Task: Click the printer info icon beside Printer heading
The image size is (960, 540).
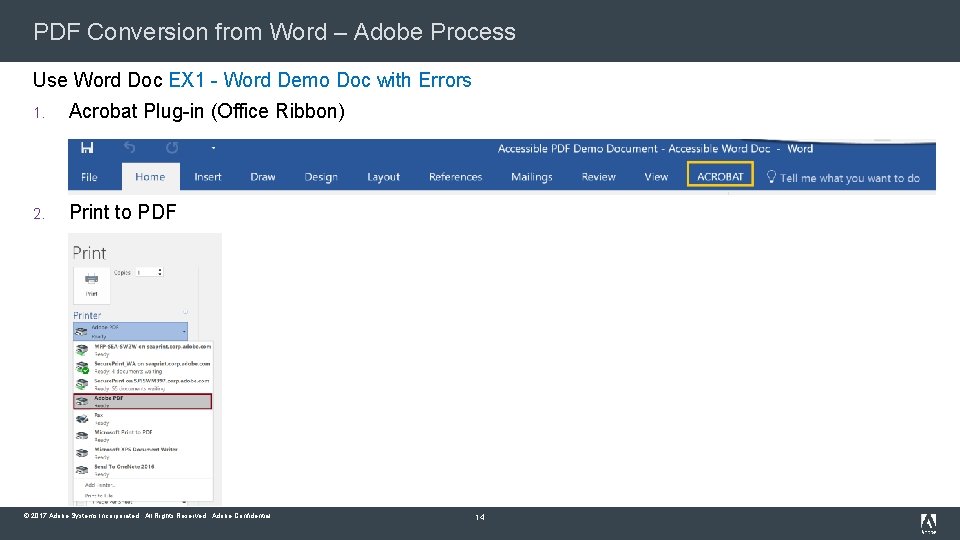Action: pos(185,312)
